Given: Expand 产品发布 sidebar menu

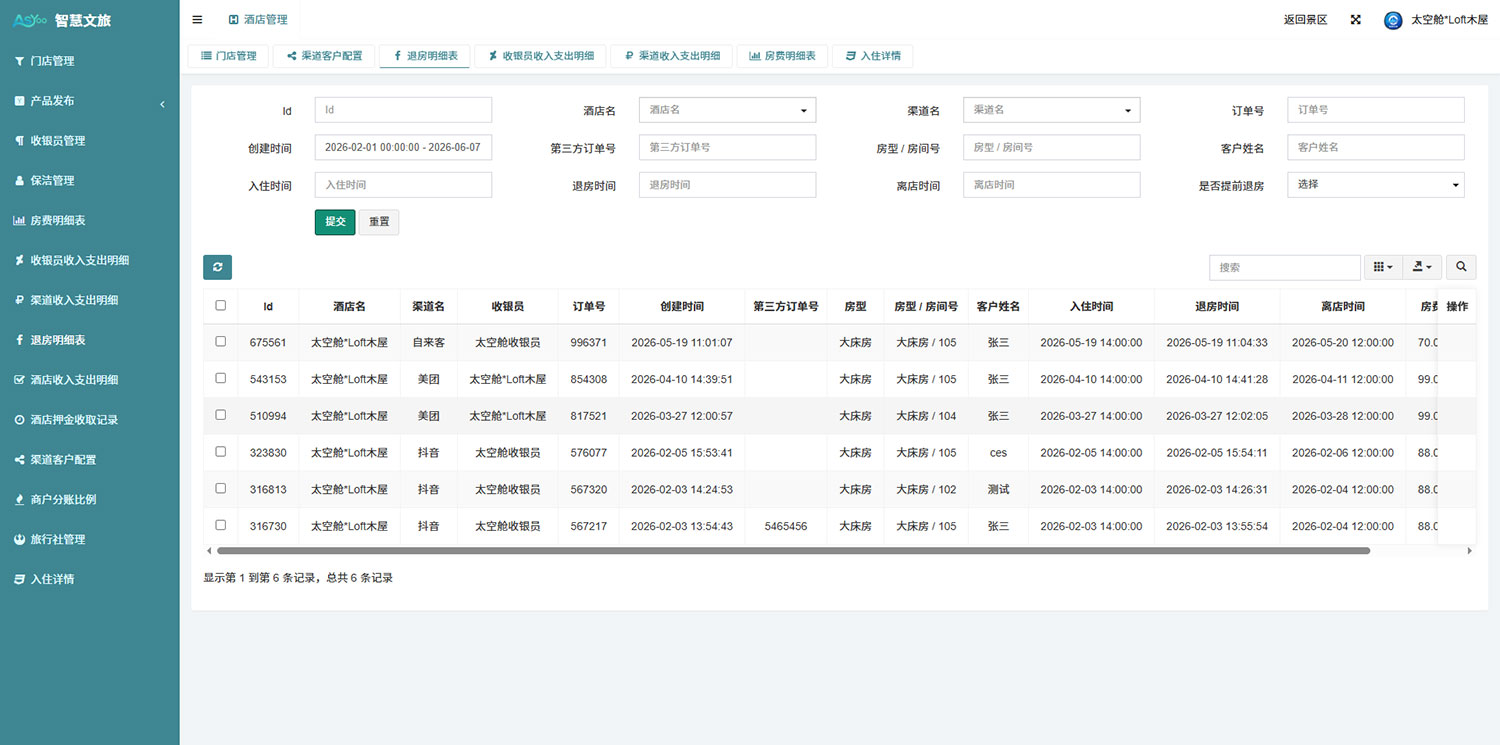Looking at the screenshot, I should tap(90, 101).
